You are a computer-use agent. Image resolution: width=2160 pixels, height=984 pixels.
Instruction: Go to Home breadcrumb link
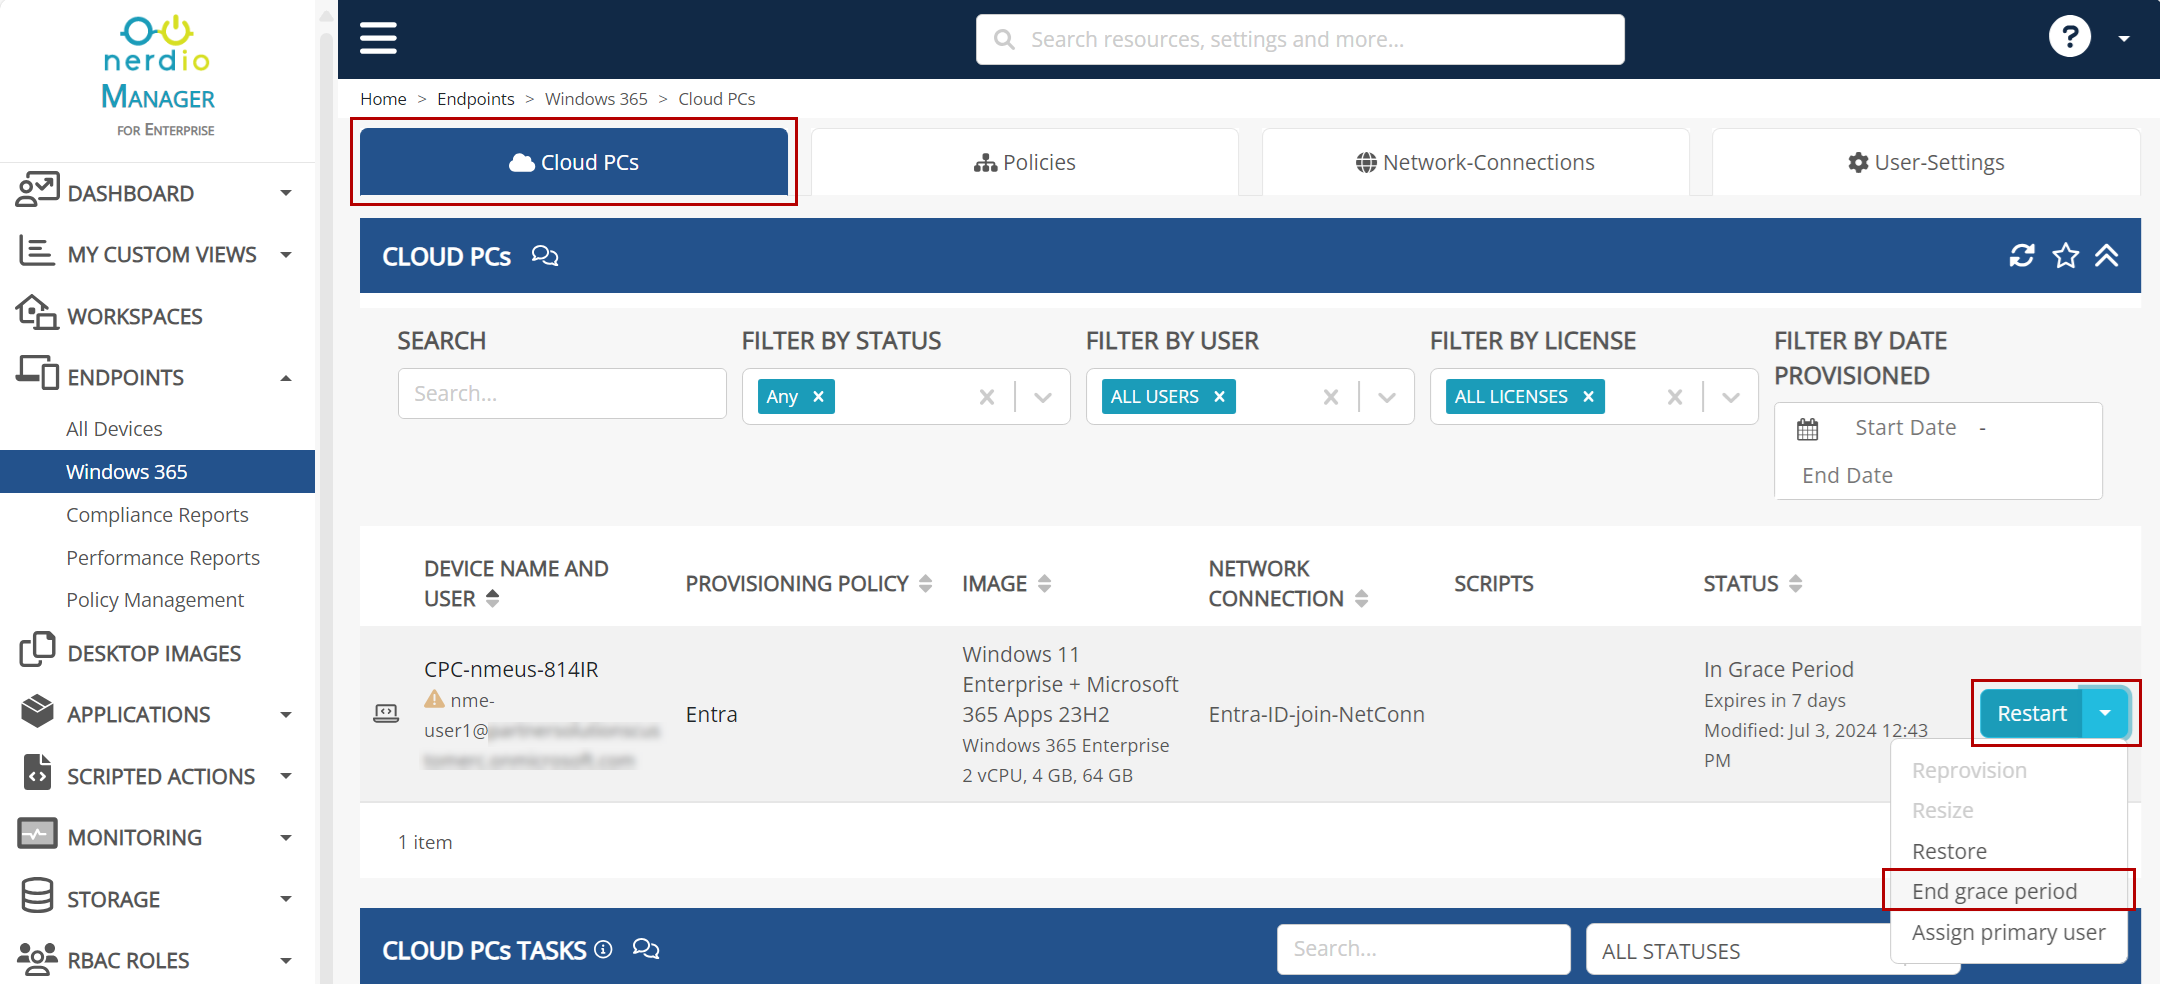point(383,99)
